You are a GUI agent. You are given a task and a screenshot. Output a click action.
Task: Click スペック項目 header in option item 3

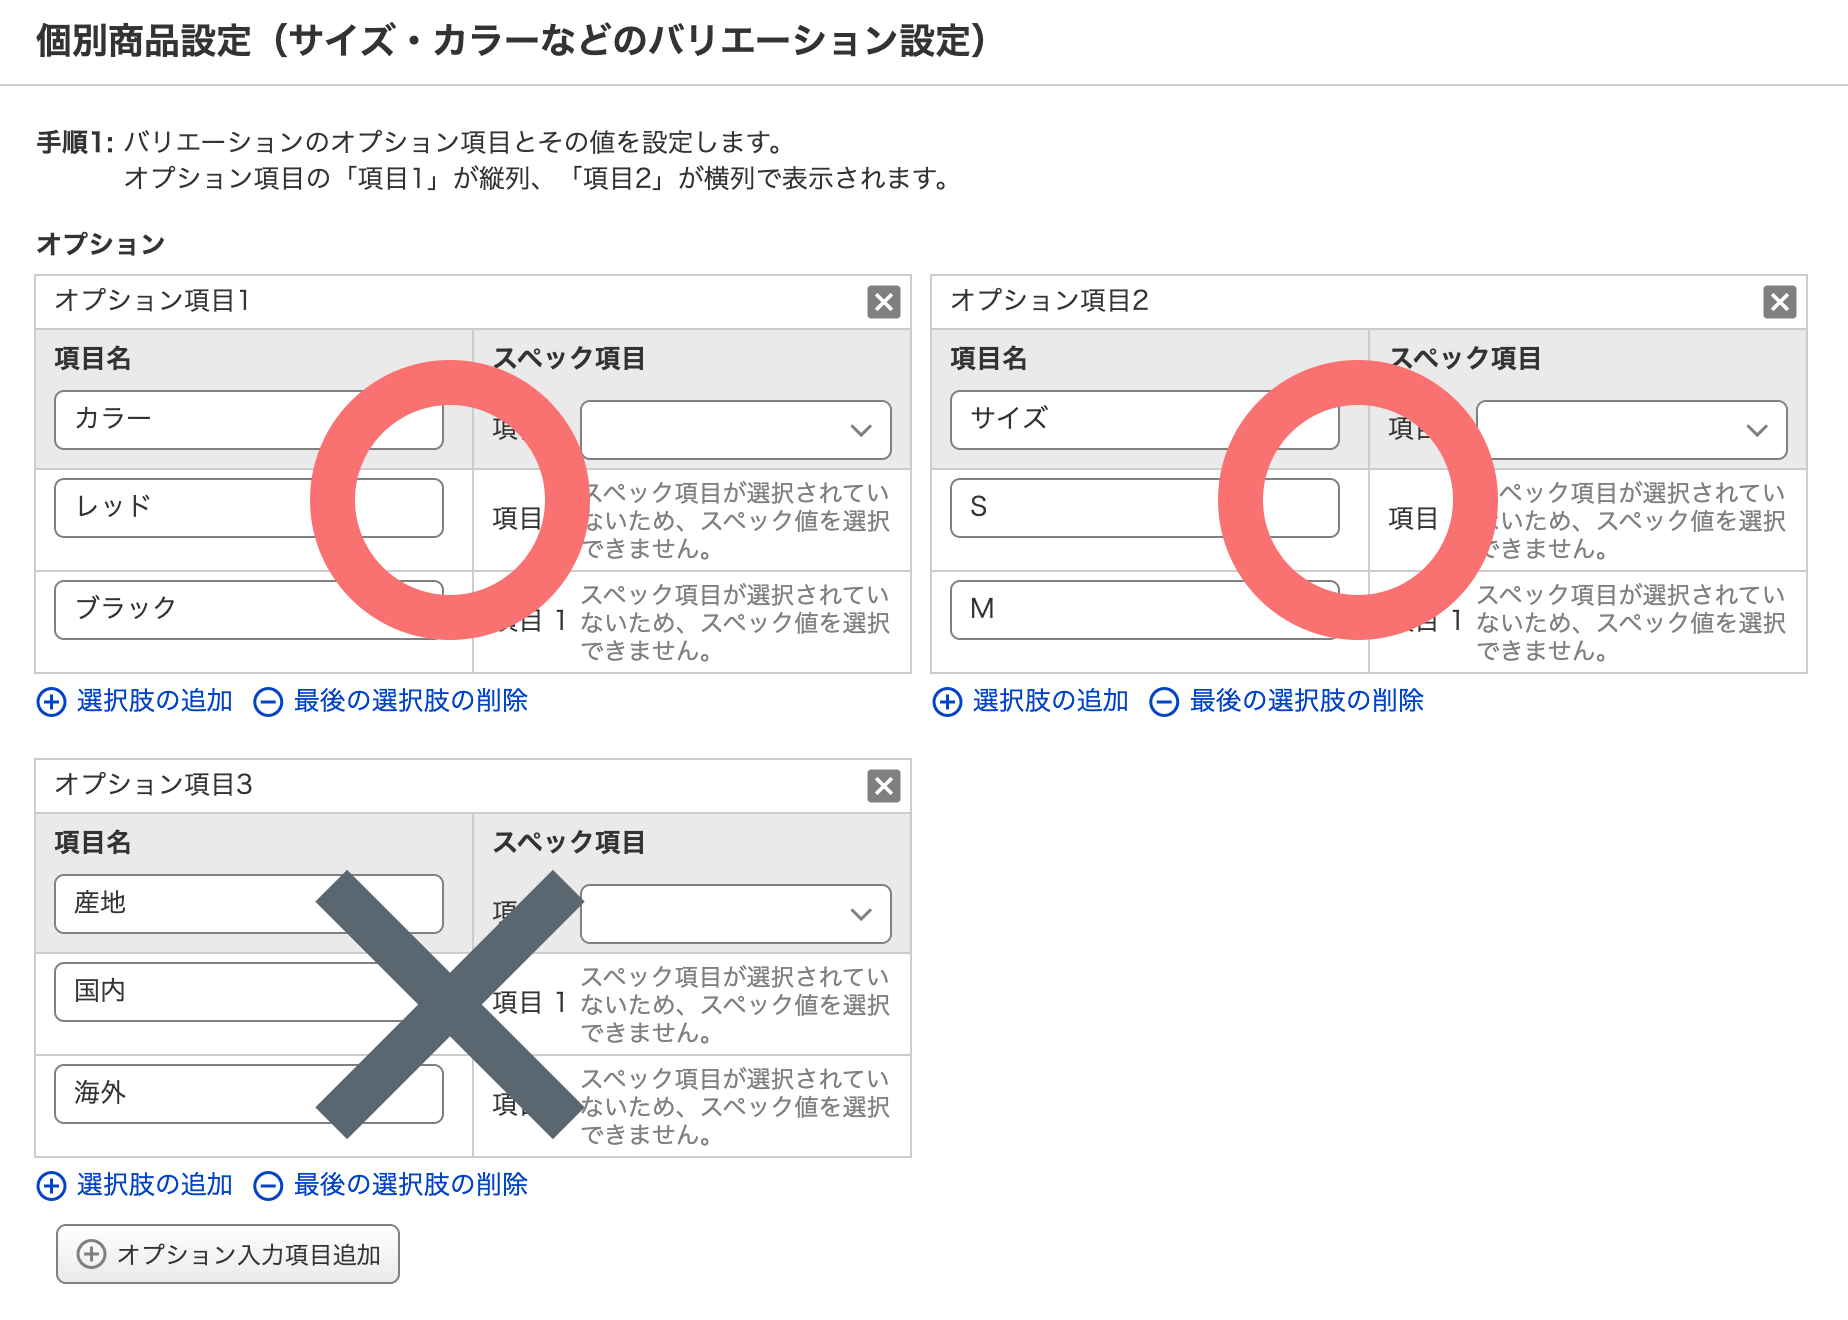pos(569,842)
